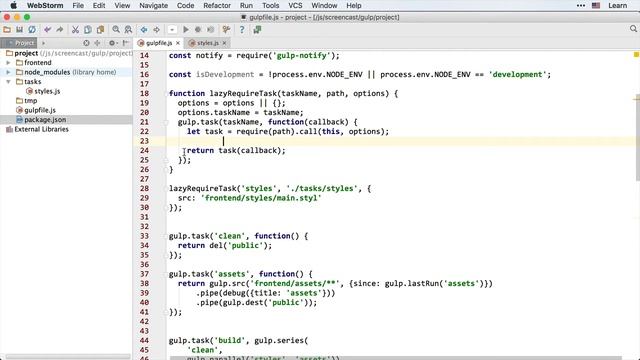The height and width of the screenshot is (360, 640).
Task: Click the Run play button
Action: click(x=186, y=29)
